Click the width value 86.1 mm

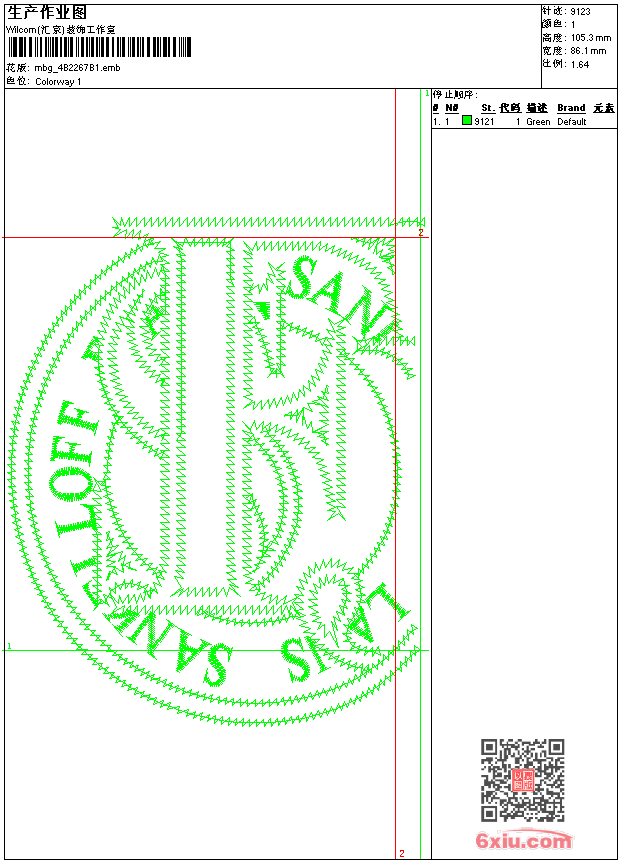click(x=588, y=51)
